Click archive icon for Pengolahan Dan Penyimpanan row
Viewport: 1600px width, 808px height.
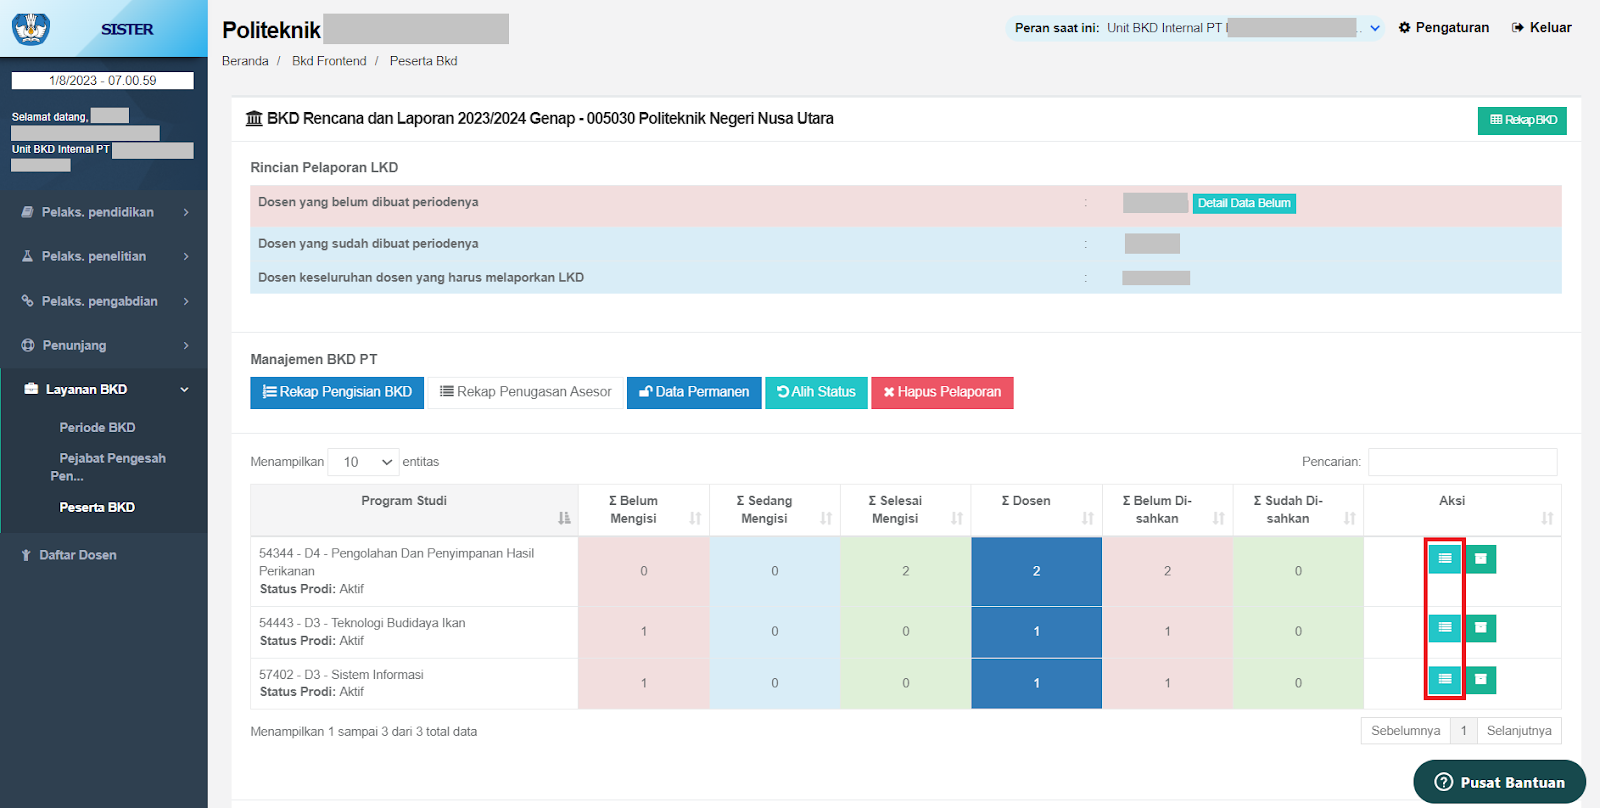point(1481,558)
